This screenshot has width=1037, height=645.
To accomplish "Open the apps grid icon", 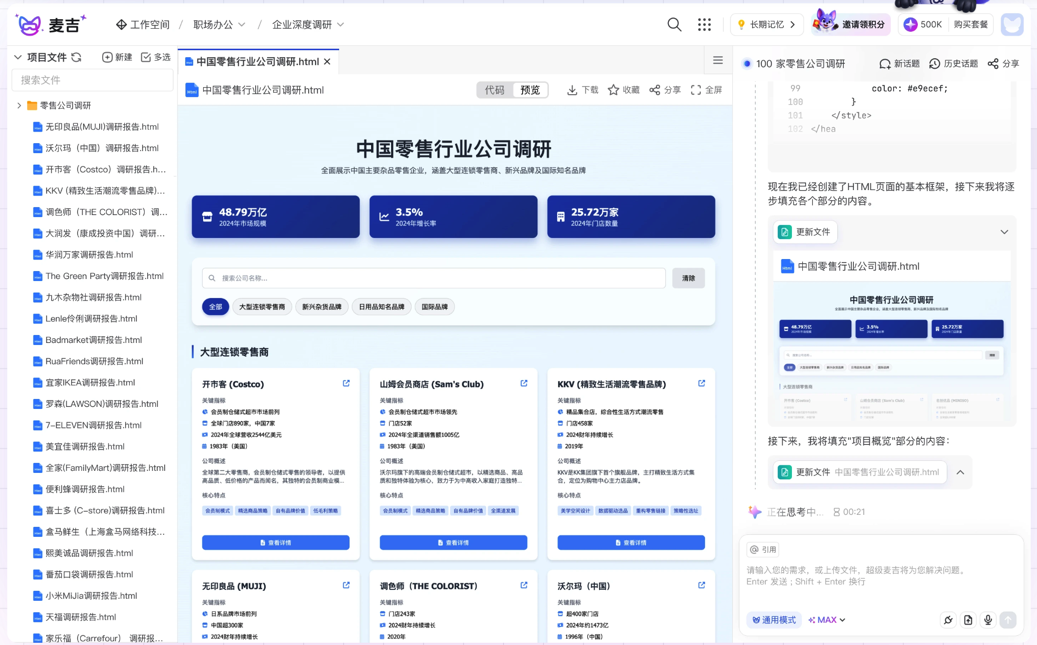I will 704,24.
